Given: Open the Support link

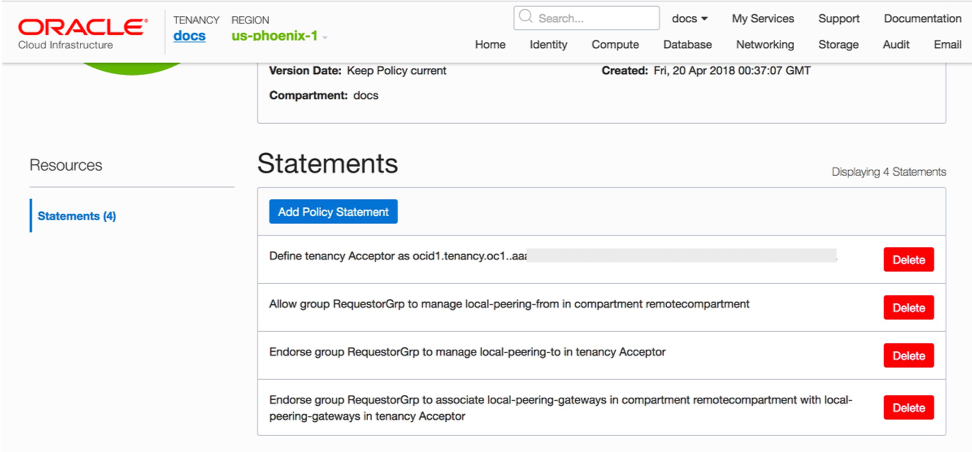Looking at the screenshot, I should (x=838, y=18).
